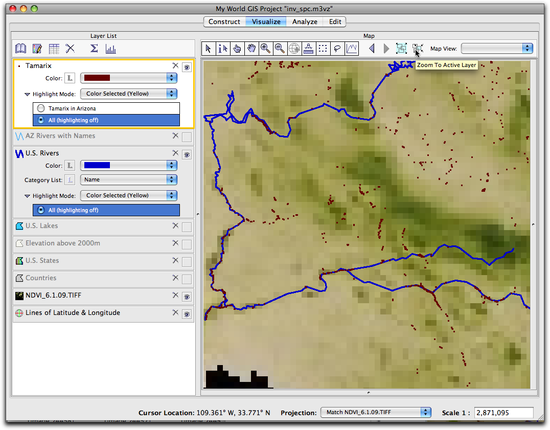Open Tamarix Color dropdown
This screenshot has width=550, height=430.
coord(129,78)
